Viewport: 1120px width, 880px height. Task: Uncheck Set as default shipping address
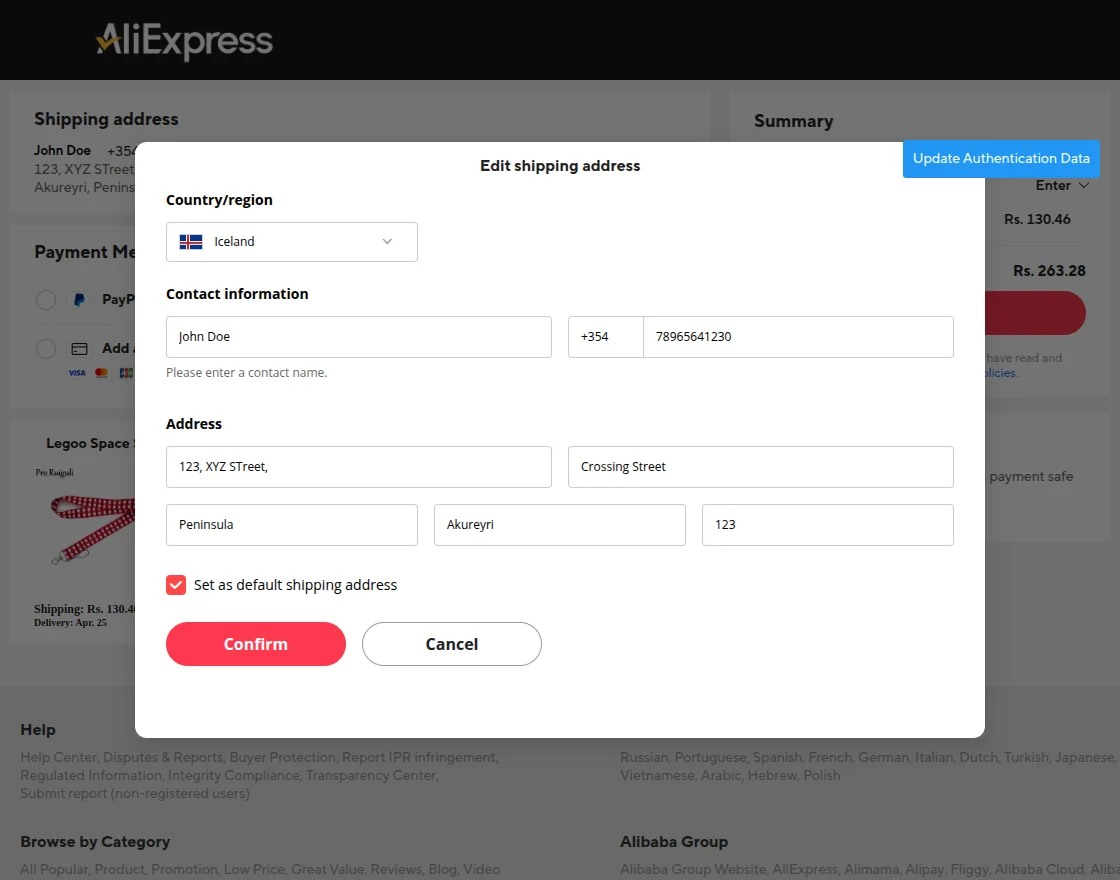[176, 585]
